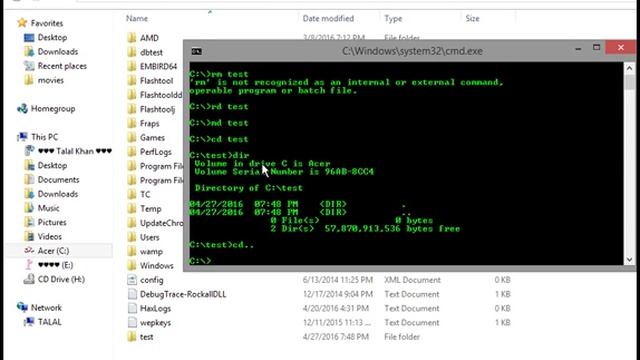Maximize the cmd.exe window
The height and width of the screenshot is (360, 640).
(x=596, y=48)
